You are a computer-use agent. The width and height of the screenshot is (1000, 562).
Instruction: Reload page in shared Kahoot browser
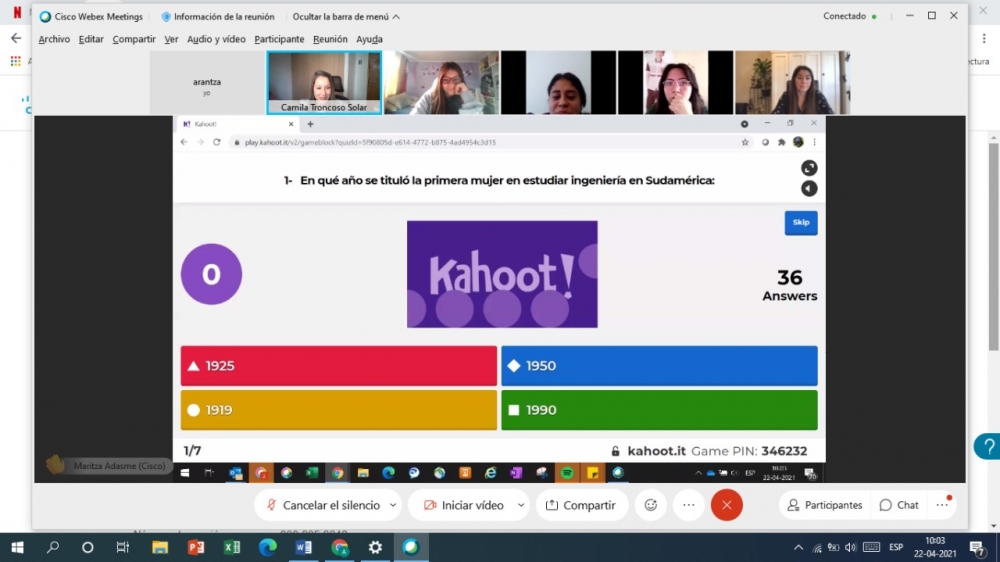click(x=217, y=142)
